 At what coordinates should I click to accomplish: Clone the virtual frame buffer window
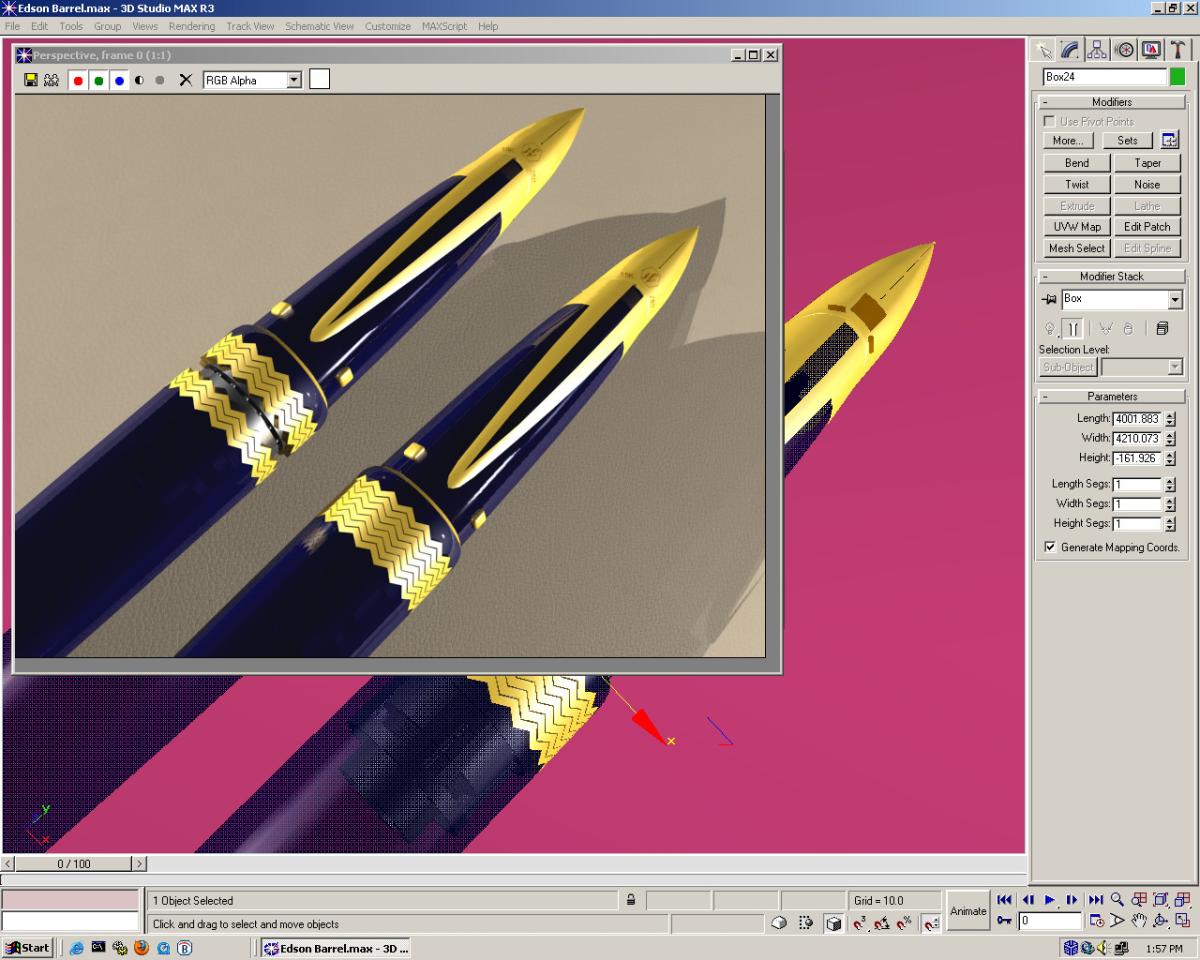click(x=51, y=80)
